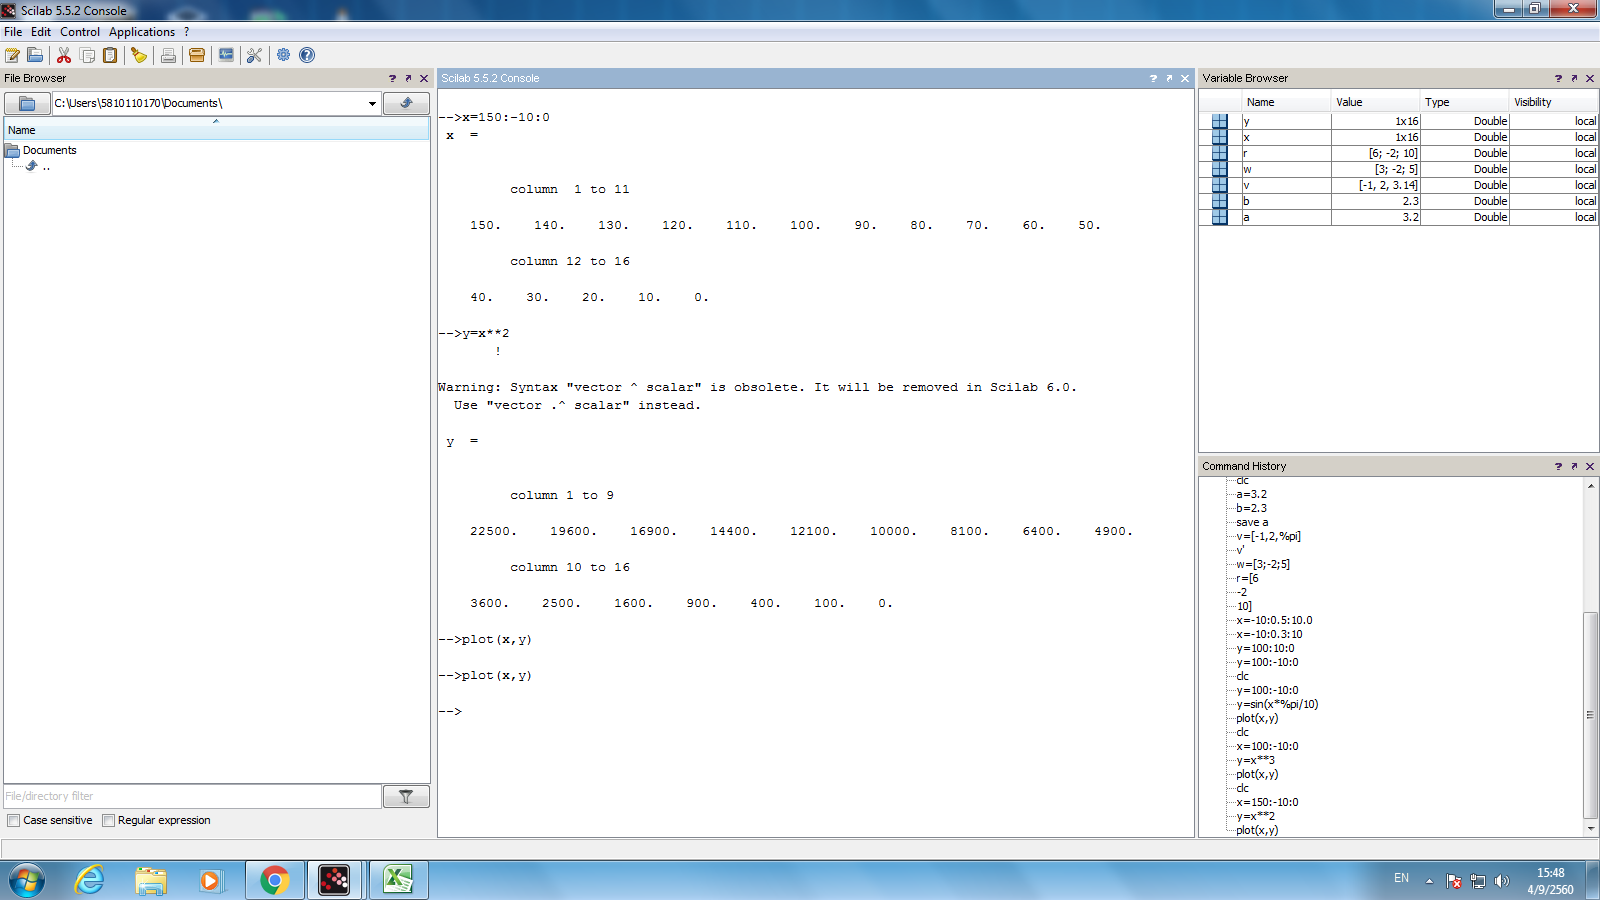Viewport: 1600px width, 900px height.
Task: Open the Edit menu
Action: pos(41,32)
